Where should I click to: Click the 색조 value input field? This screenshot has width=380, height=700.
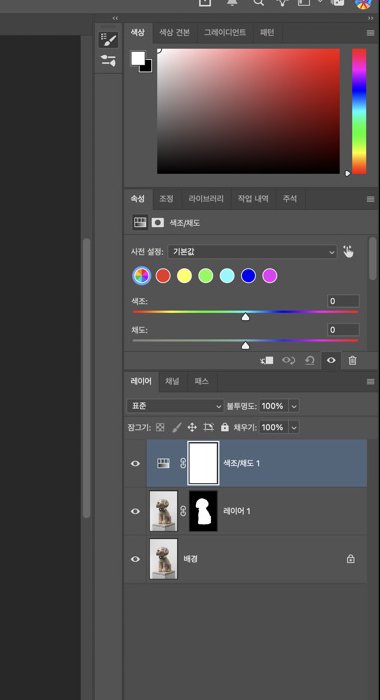point(343,301)
